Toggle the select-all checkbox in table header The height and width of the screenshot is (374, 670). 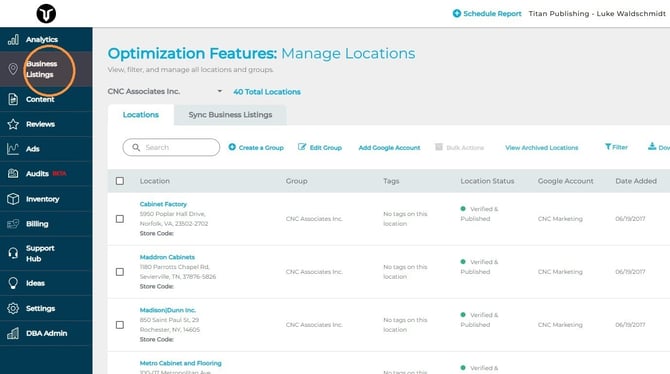coord(120,181)
